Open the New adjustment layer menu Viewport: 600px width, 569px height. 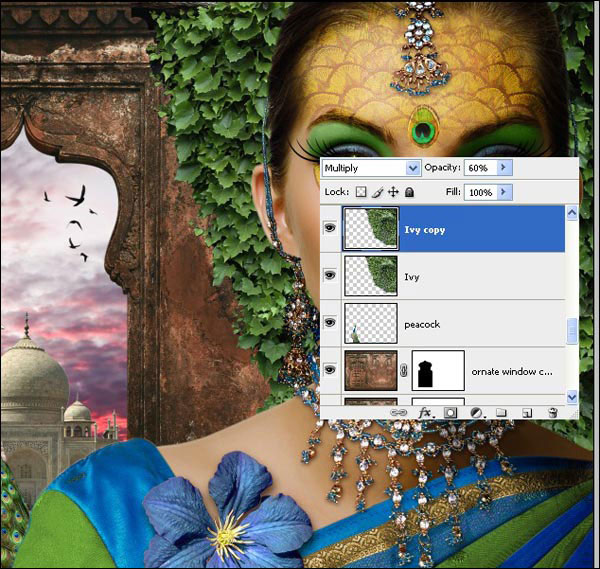pyautogui.click(x=476, y=412)
